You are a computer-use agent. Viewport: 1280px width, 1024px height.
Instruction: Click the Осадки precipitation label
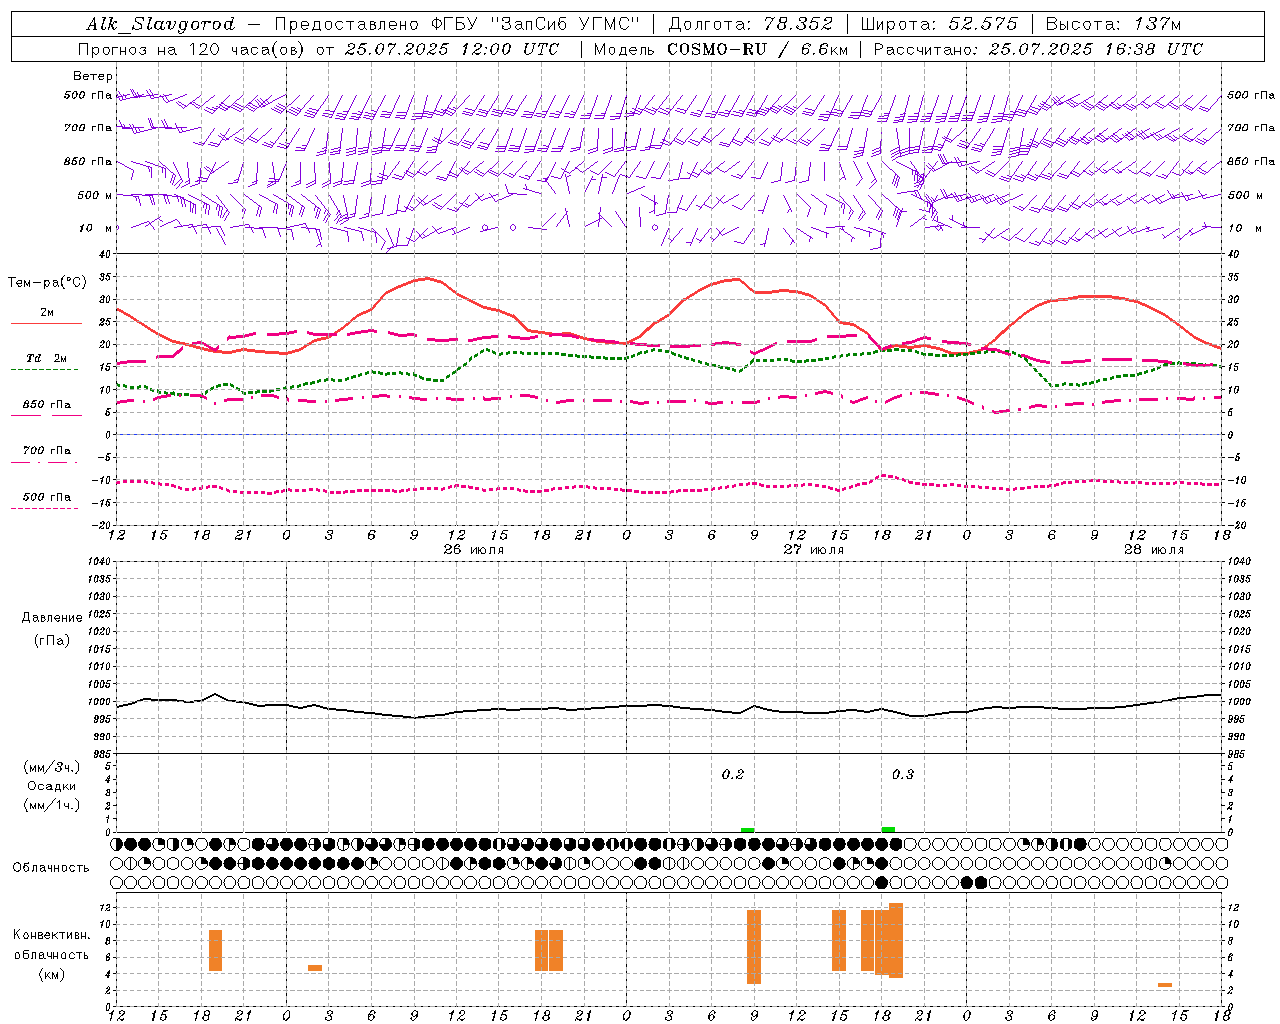(x=52, y=786)
